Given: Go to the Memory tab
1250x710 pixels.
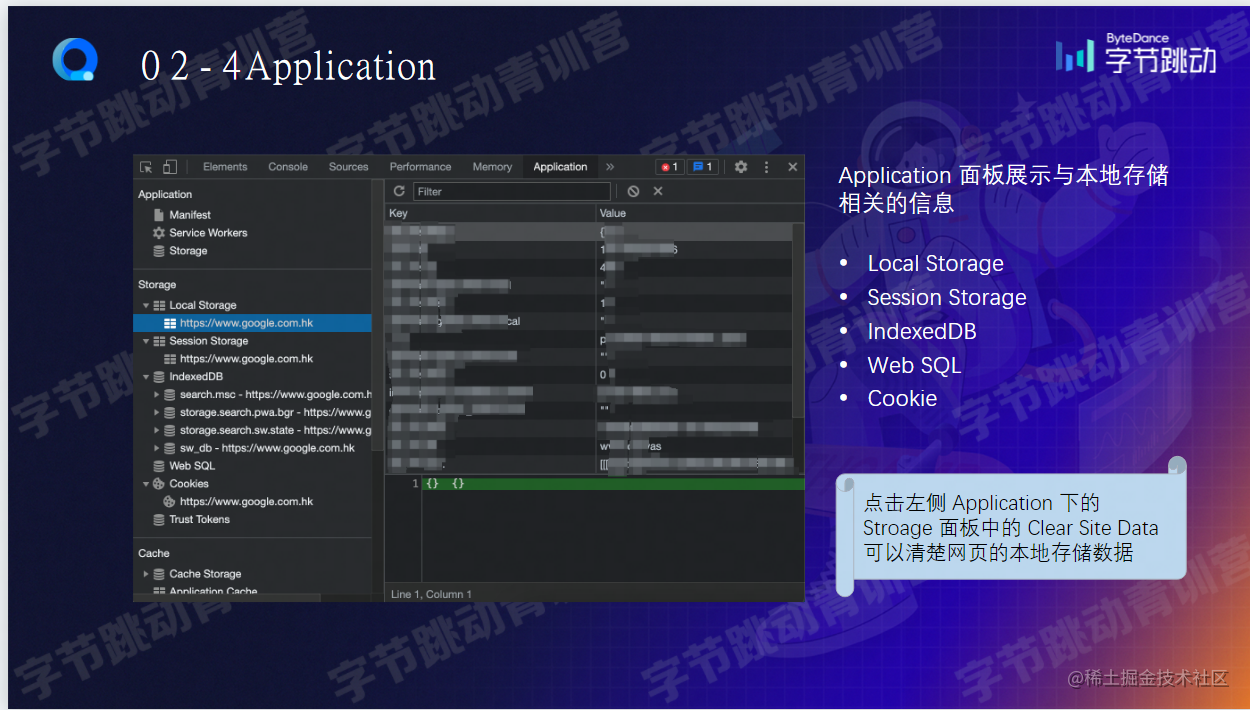Looking at the screenshot, I should click(x=492, y=167).
